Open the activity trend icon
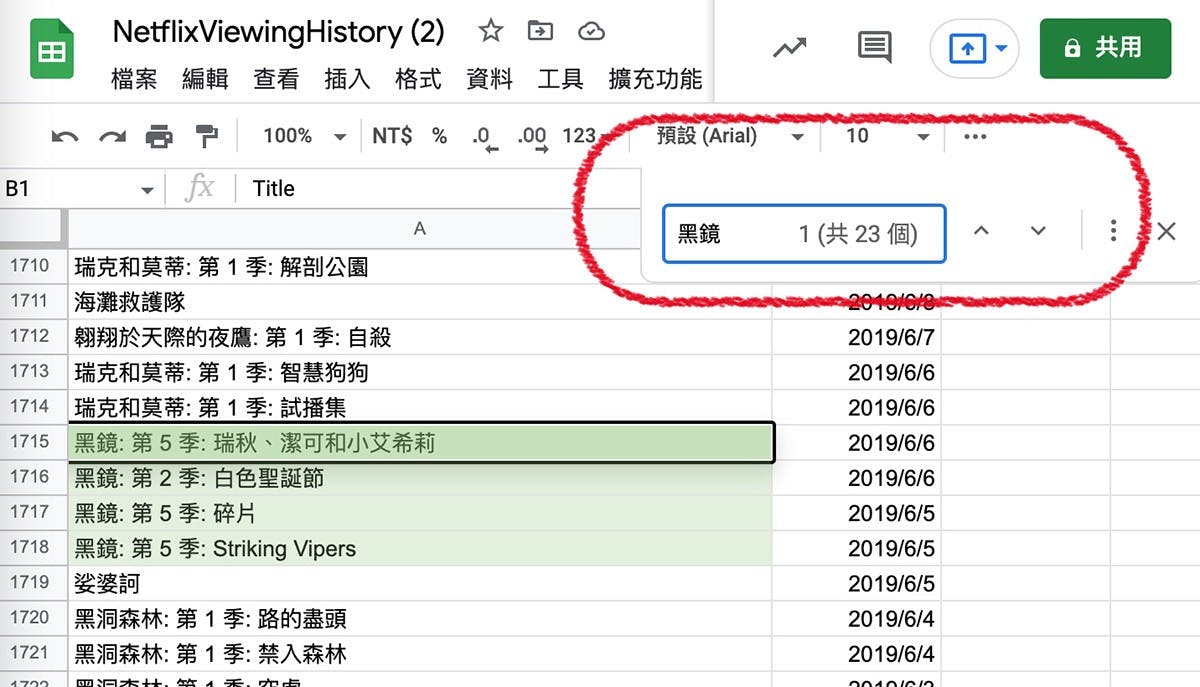The height and width of the screenshot is (687, 1200). click(x=790, y=47)
